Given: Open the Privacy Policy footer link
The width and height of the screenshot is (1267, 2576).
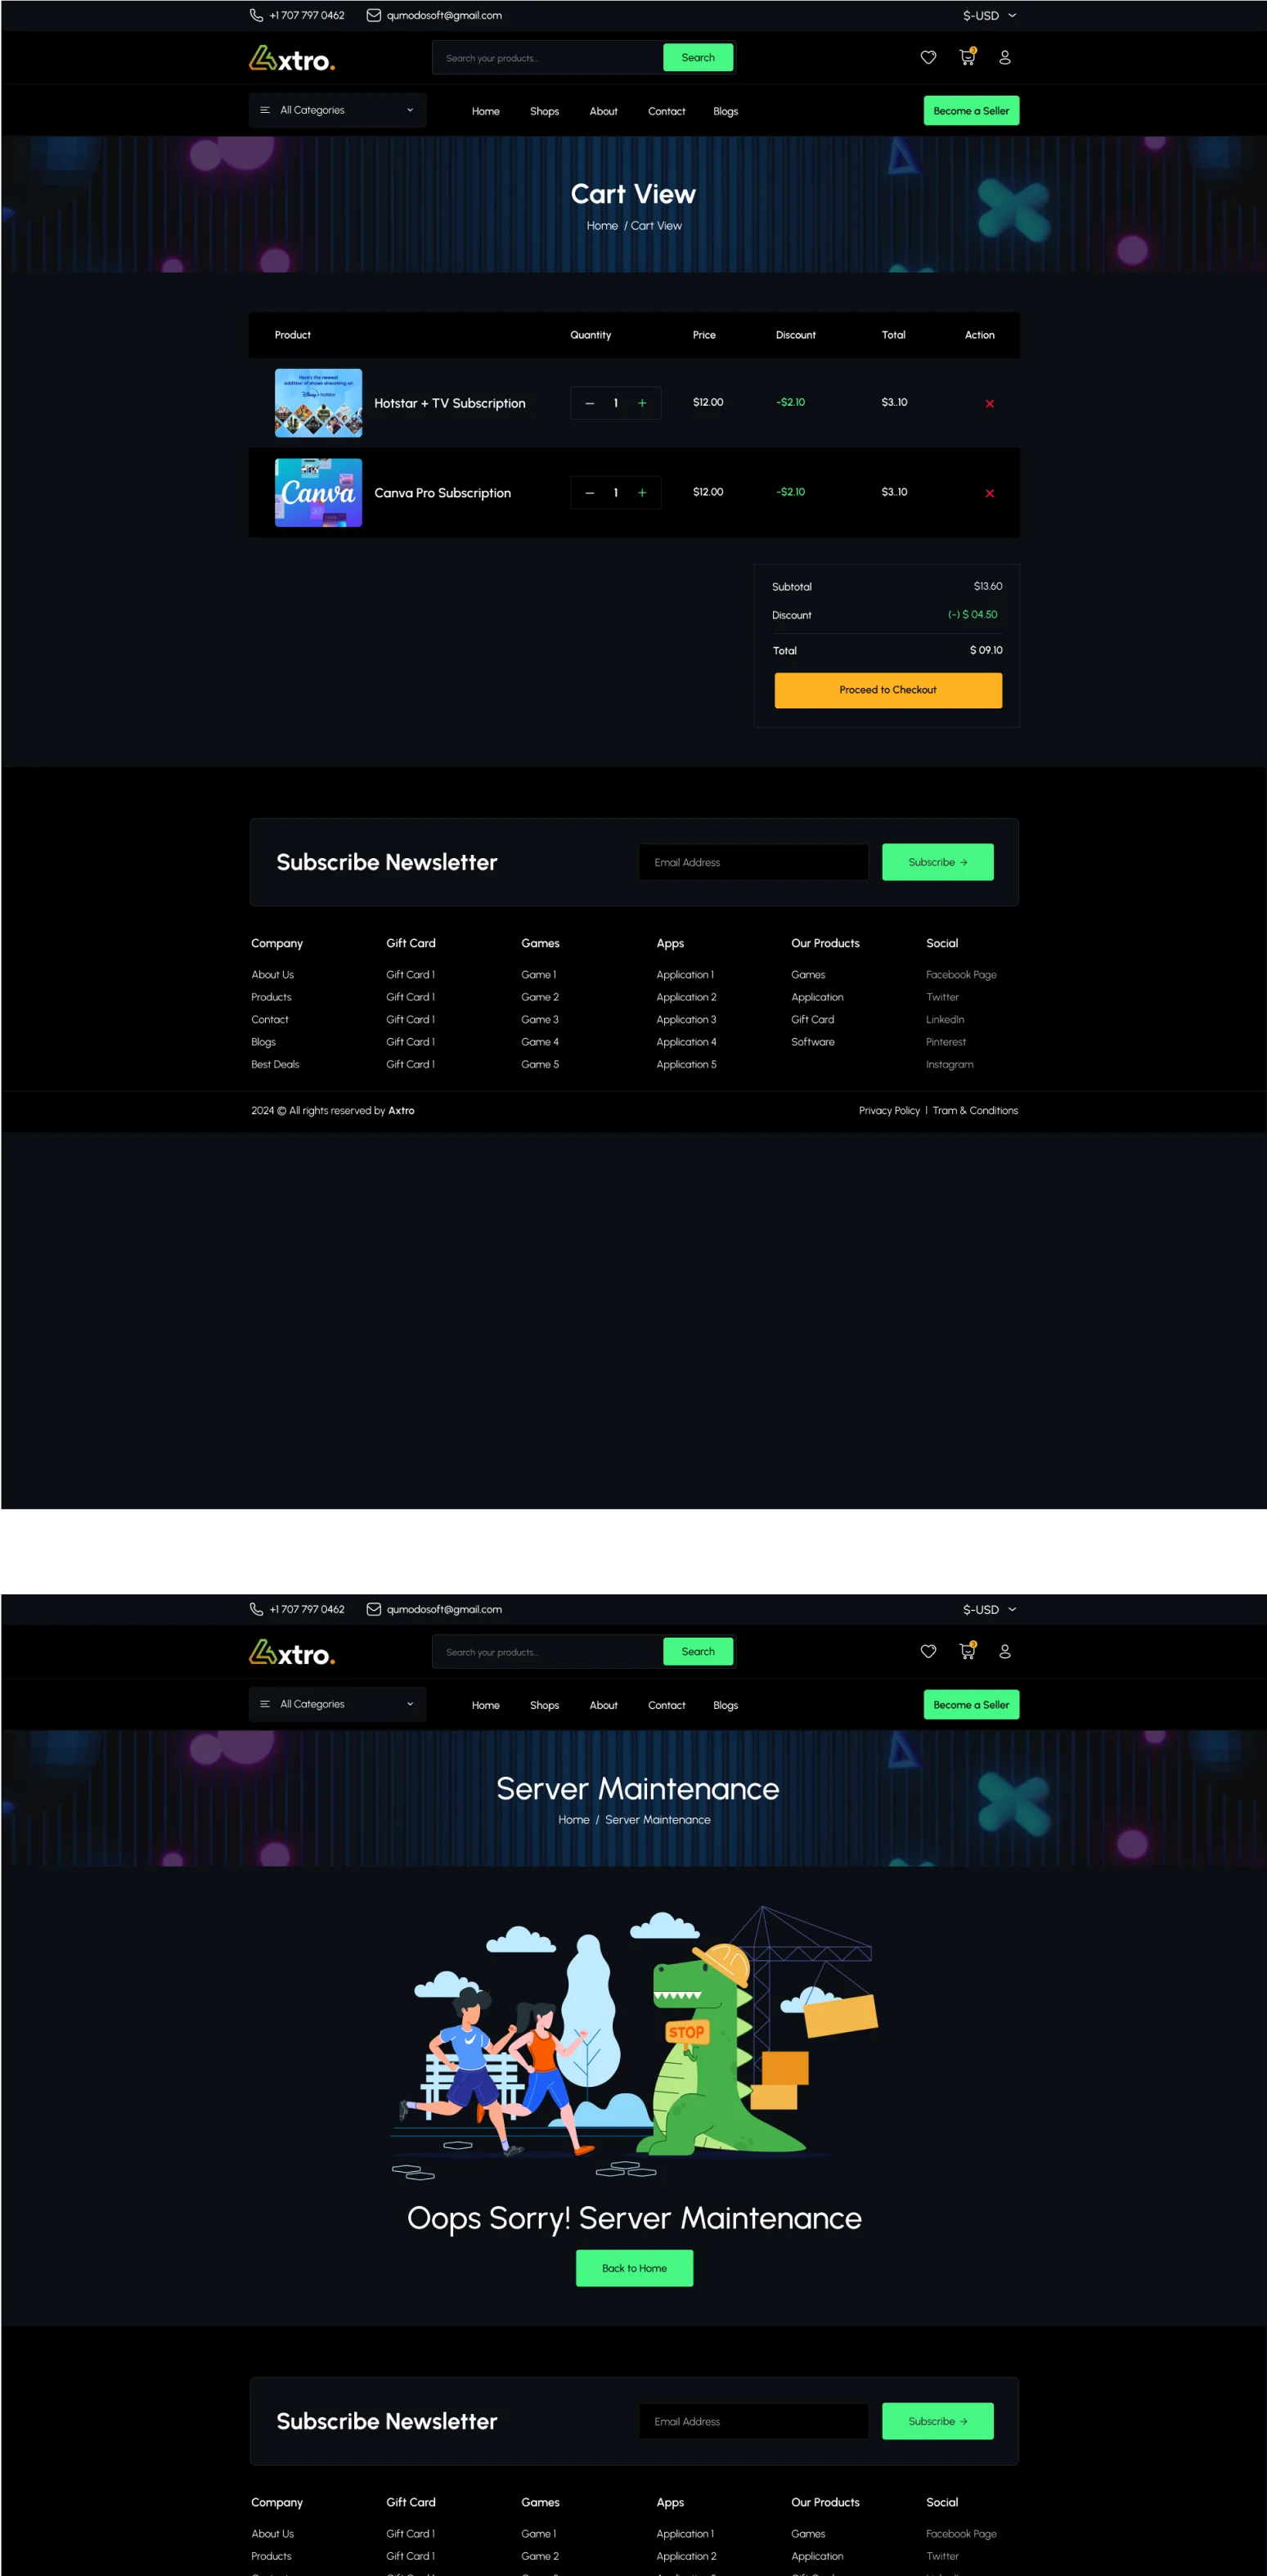Looking at the screenshot, I should point(889,1111).
